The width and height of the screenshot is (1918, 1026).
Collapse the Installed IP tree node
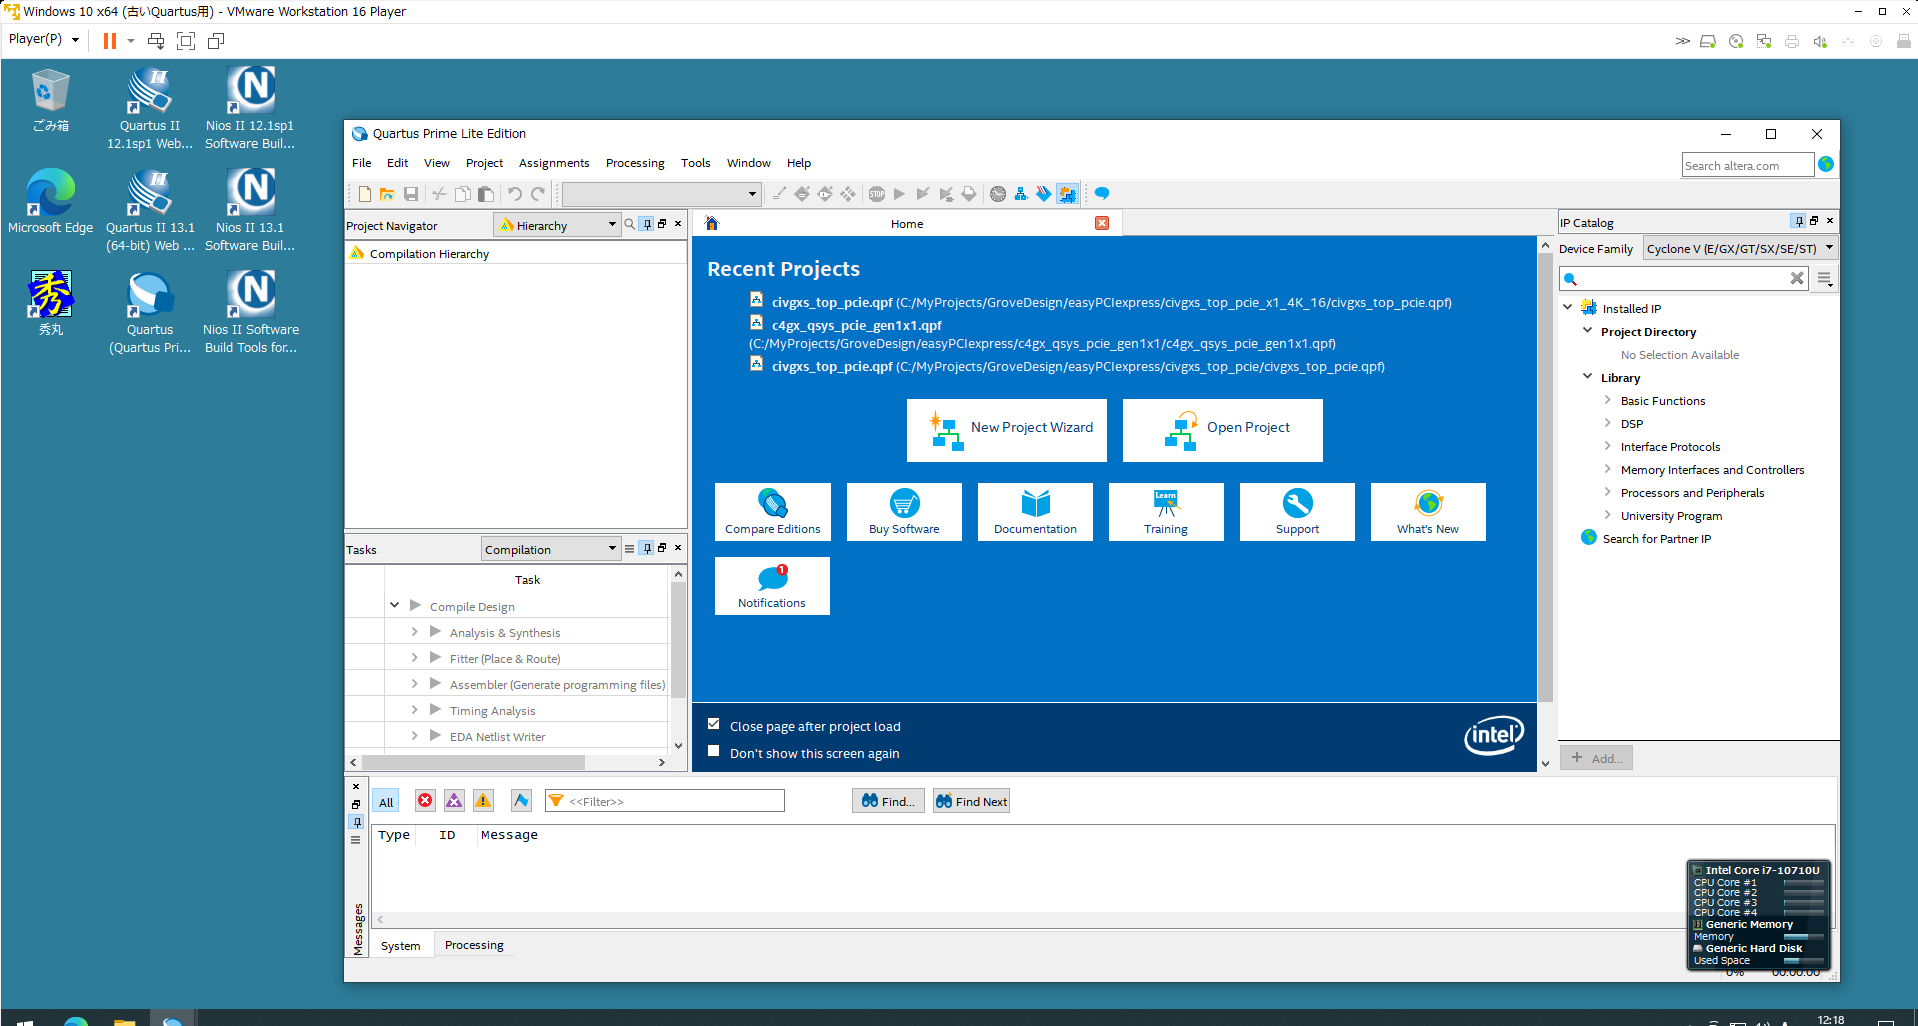tap(1568, 307)
